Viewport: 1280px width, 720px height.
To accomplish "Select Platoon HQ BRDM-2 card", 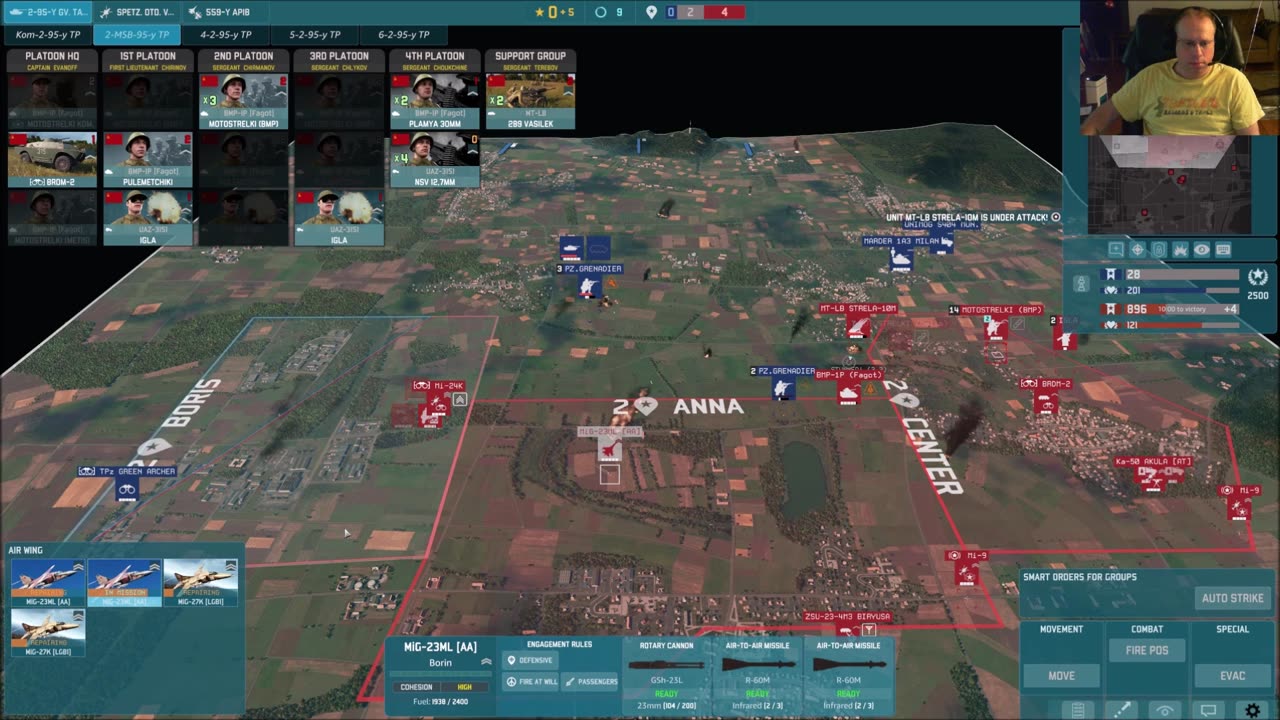I will point(52,160).
